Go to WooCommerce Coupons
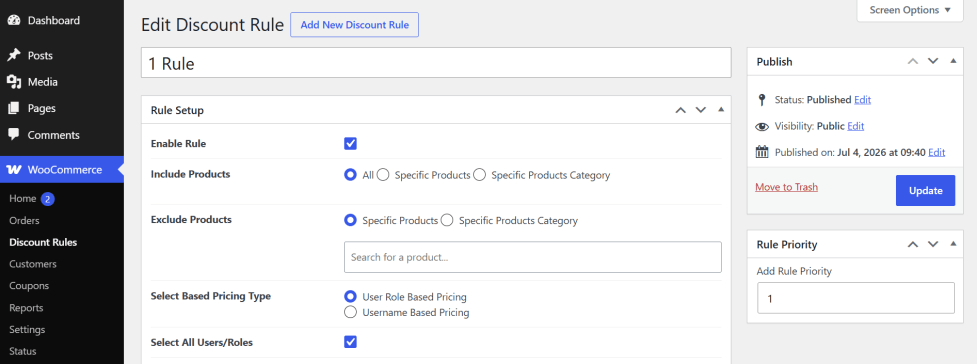Viewport: 977px width, 364px height. click(29, 286)
